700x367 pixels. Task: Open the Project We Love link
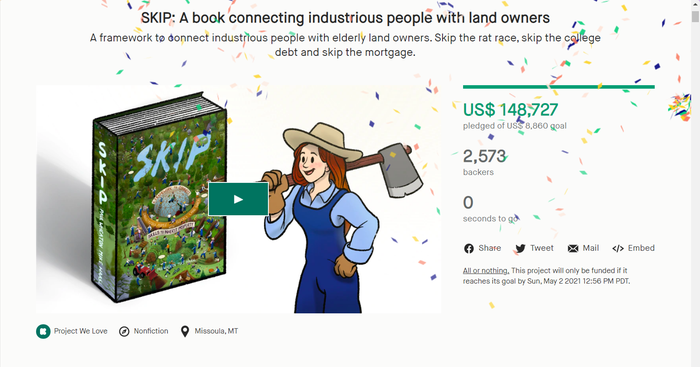(80, 331)
